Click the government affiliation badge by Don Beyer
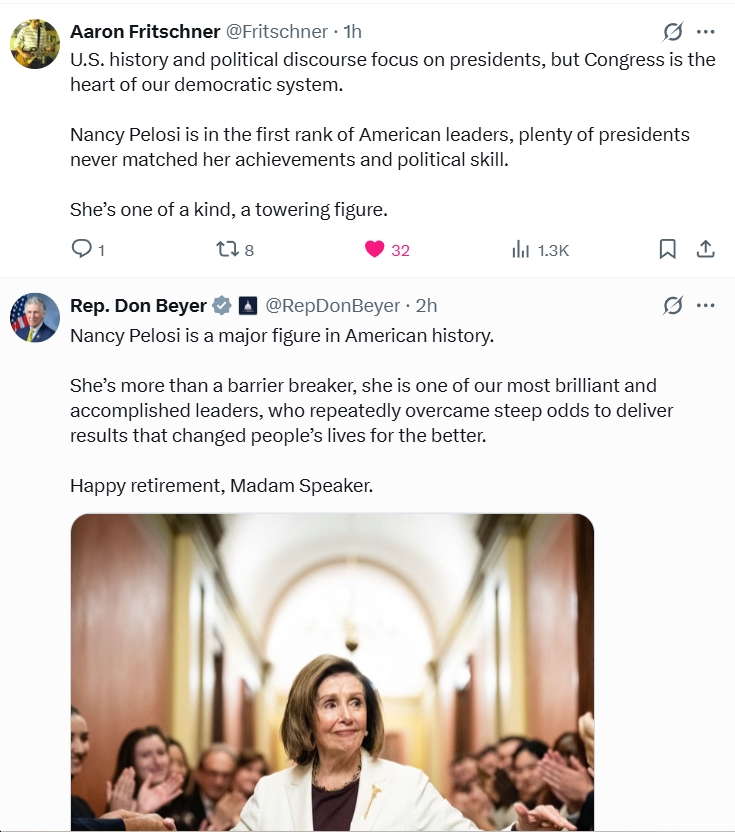This screenshot has width=735, height=832. (249, 306)
